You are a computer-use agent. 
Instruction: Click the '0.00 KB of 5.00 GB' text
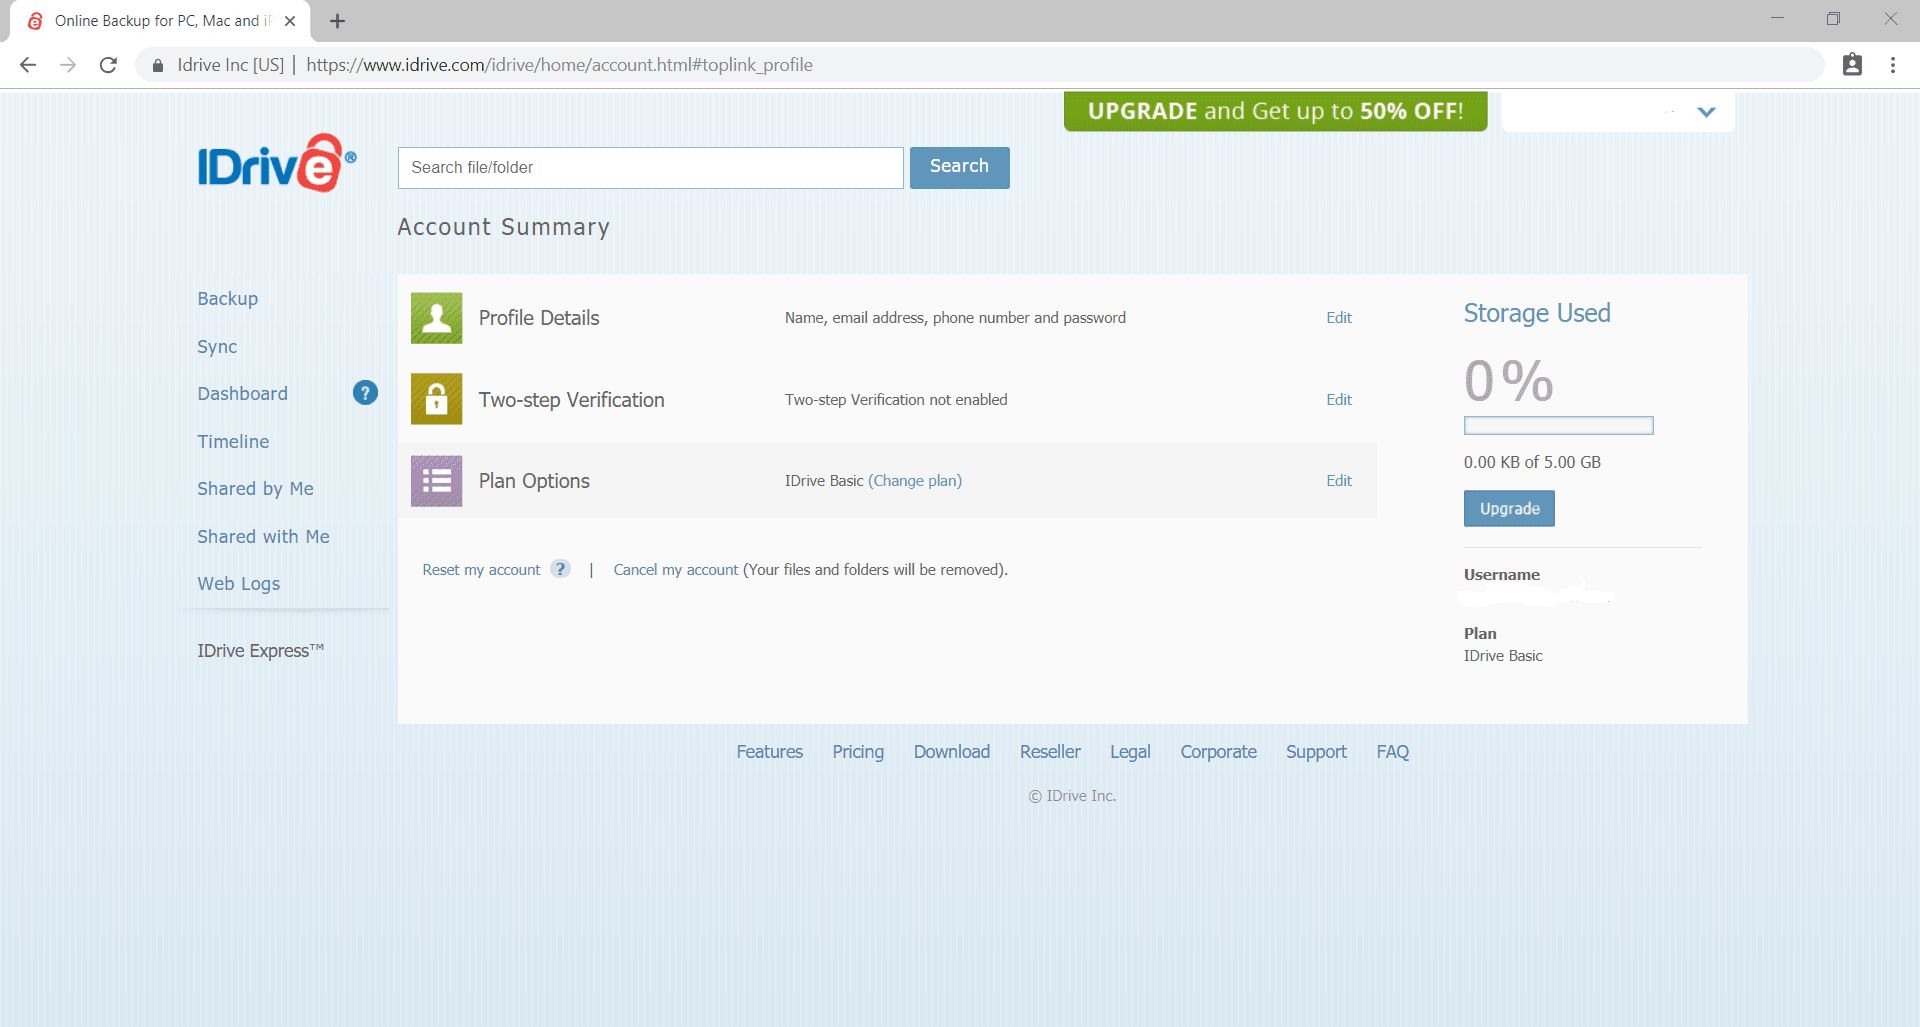[x=1532, y=462]
